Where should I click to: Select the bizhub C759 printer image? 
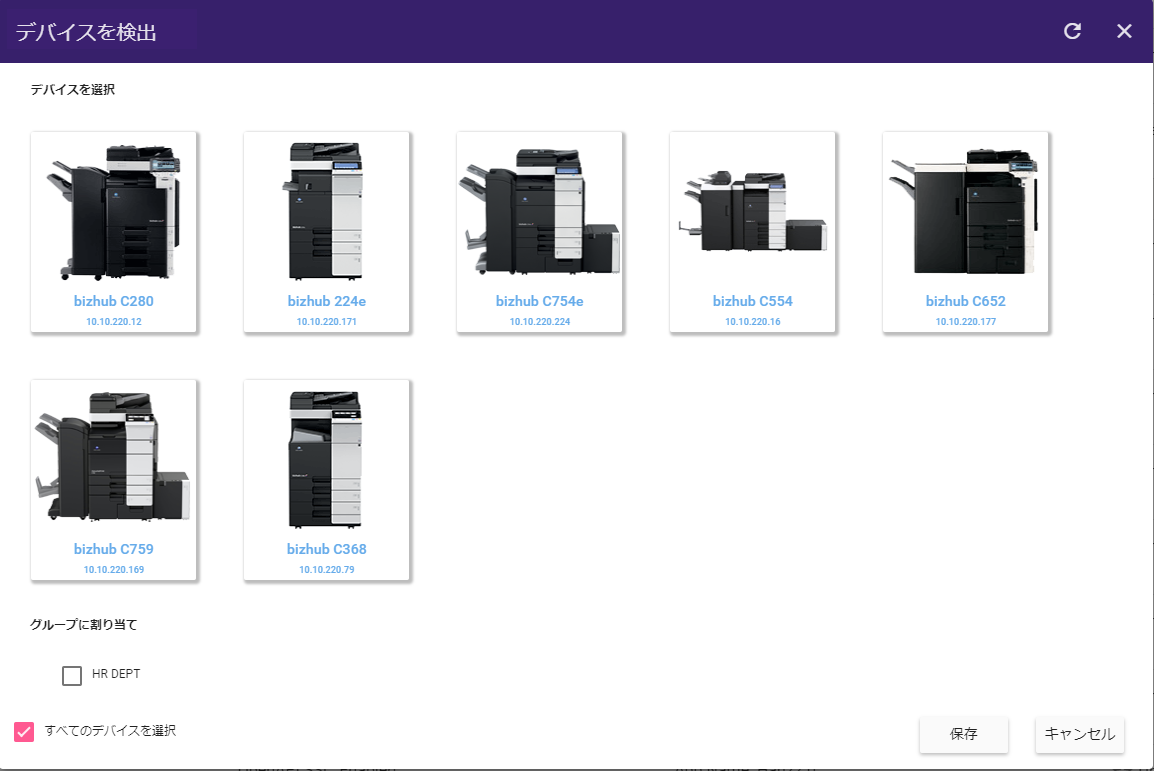click(113, 456)
